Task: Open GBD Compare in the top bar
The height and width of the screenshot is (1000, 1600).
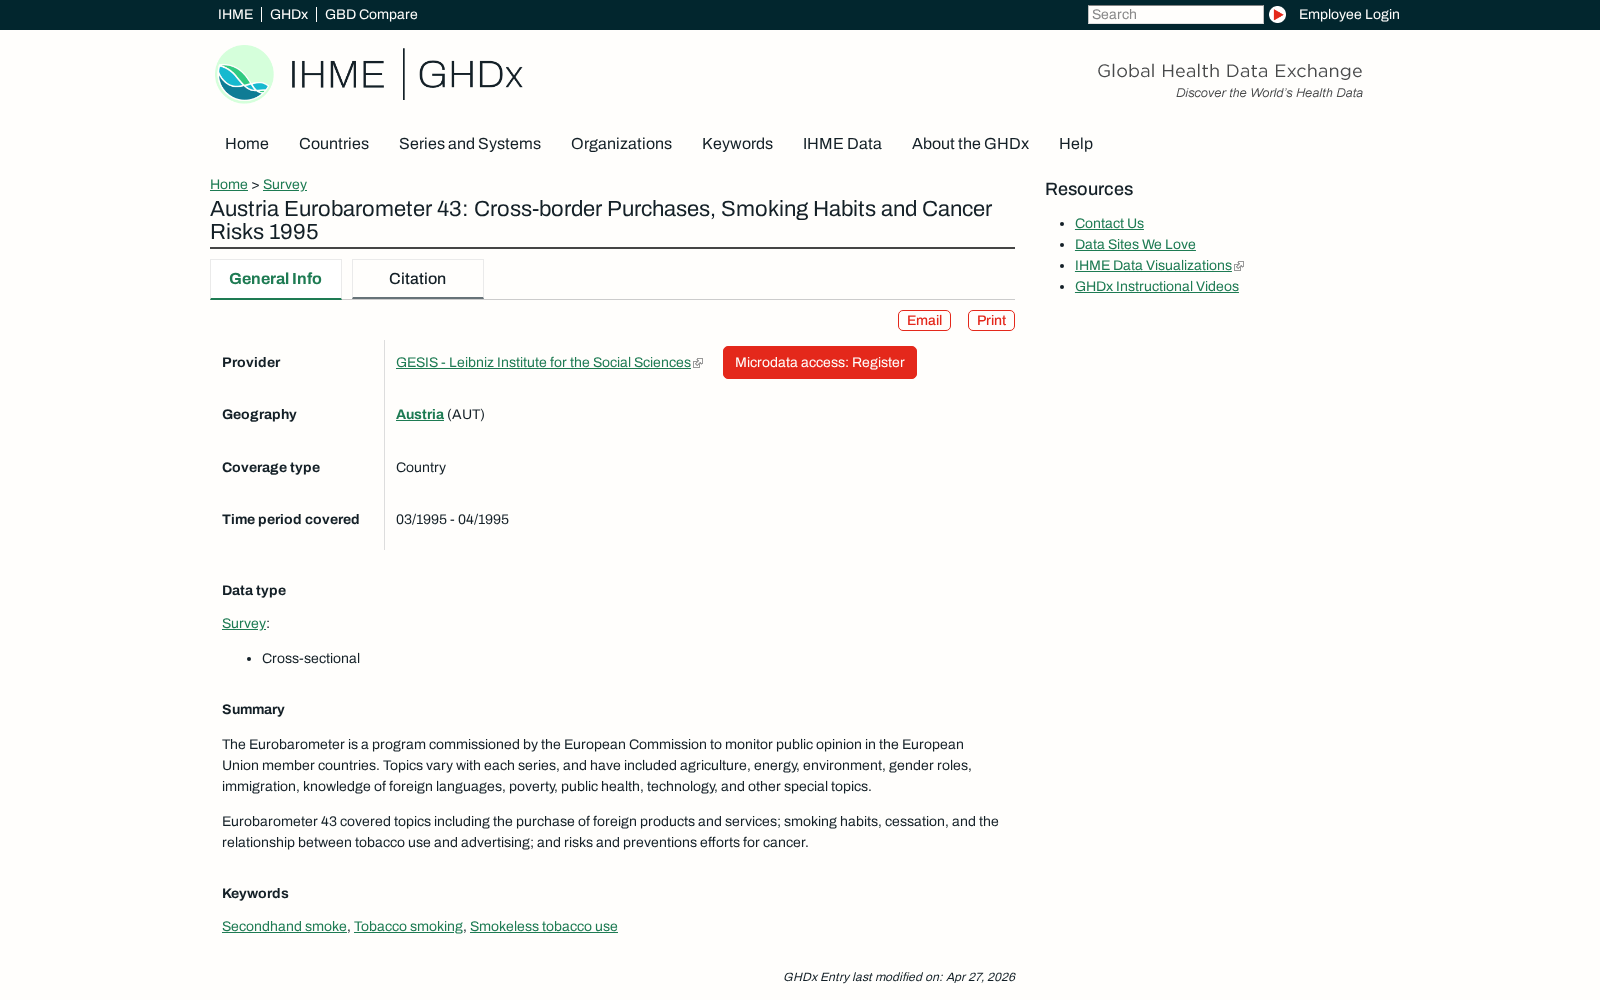Action: click(371, 14)
